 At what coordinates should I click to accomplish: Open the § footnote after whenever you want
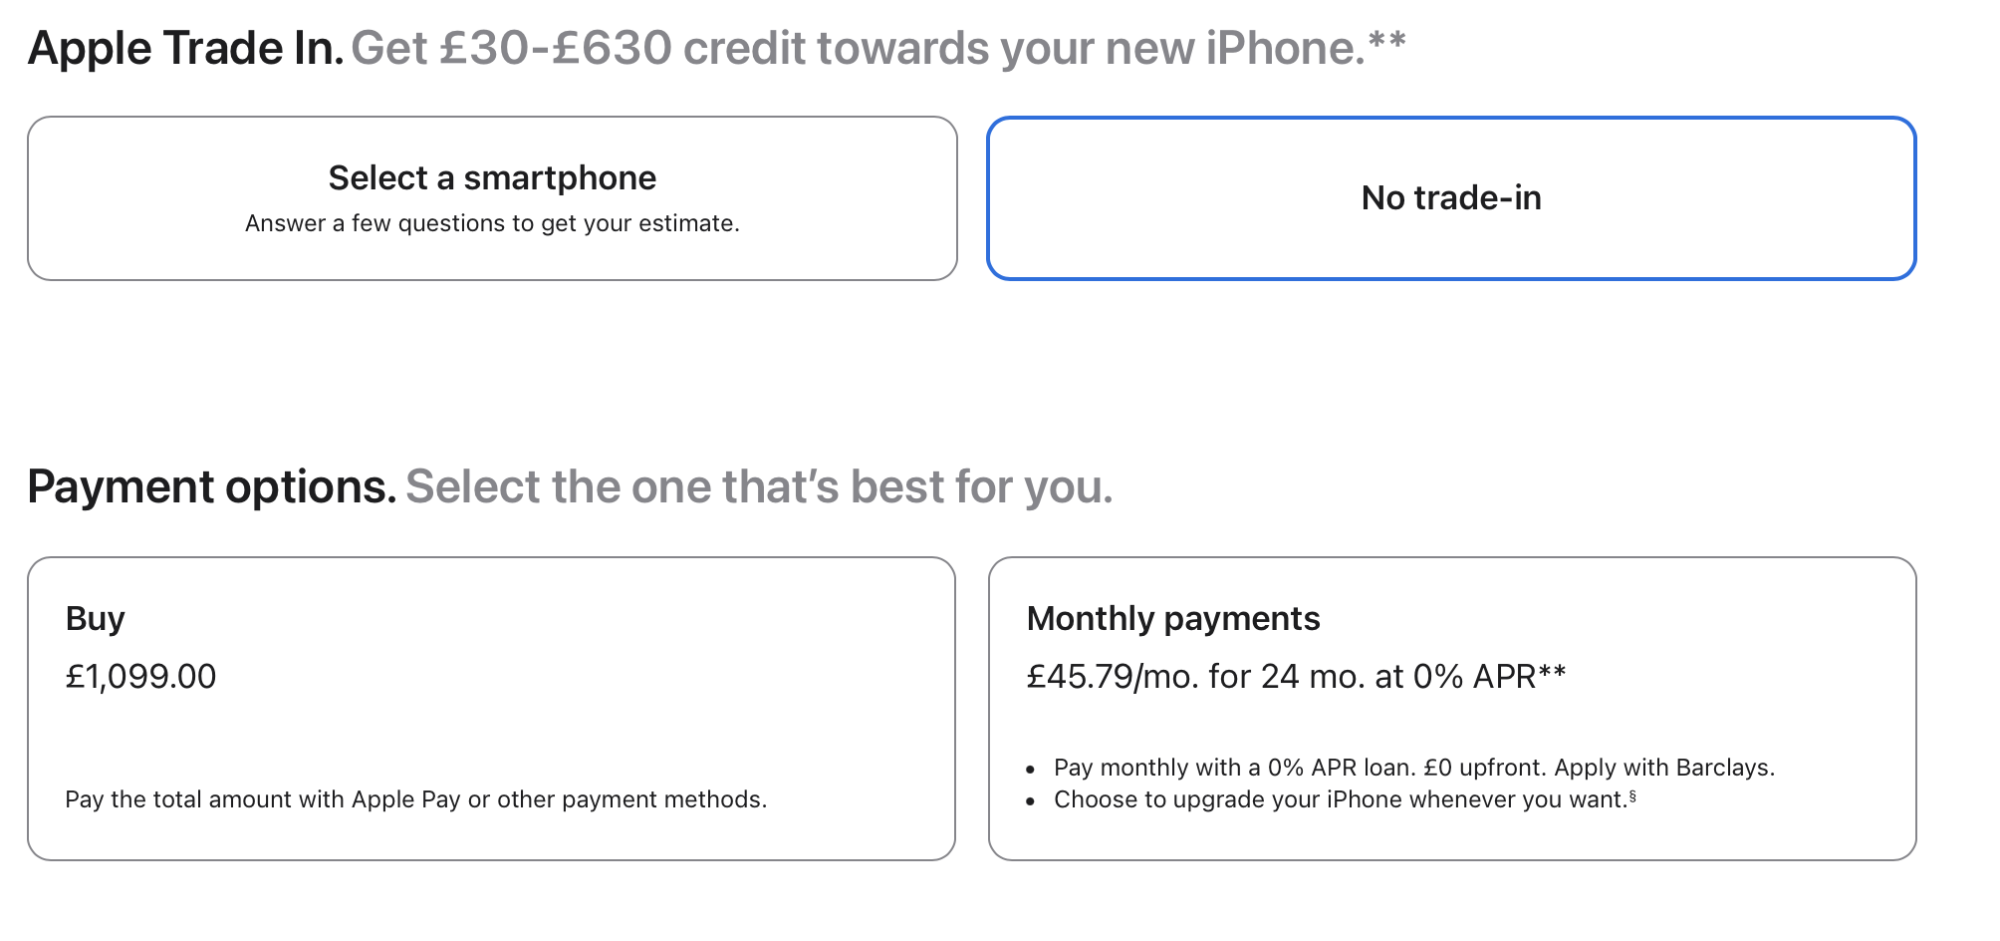click(x=1633, y=796)
